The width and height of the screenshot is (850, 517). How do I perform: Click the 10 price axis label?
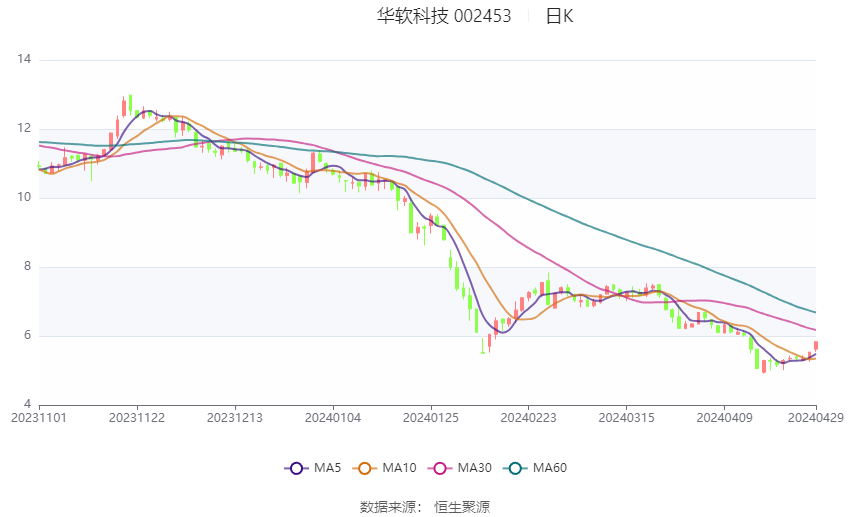[x=24, y=197]
